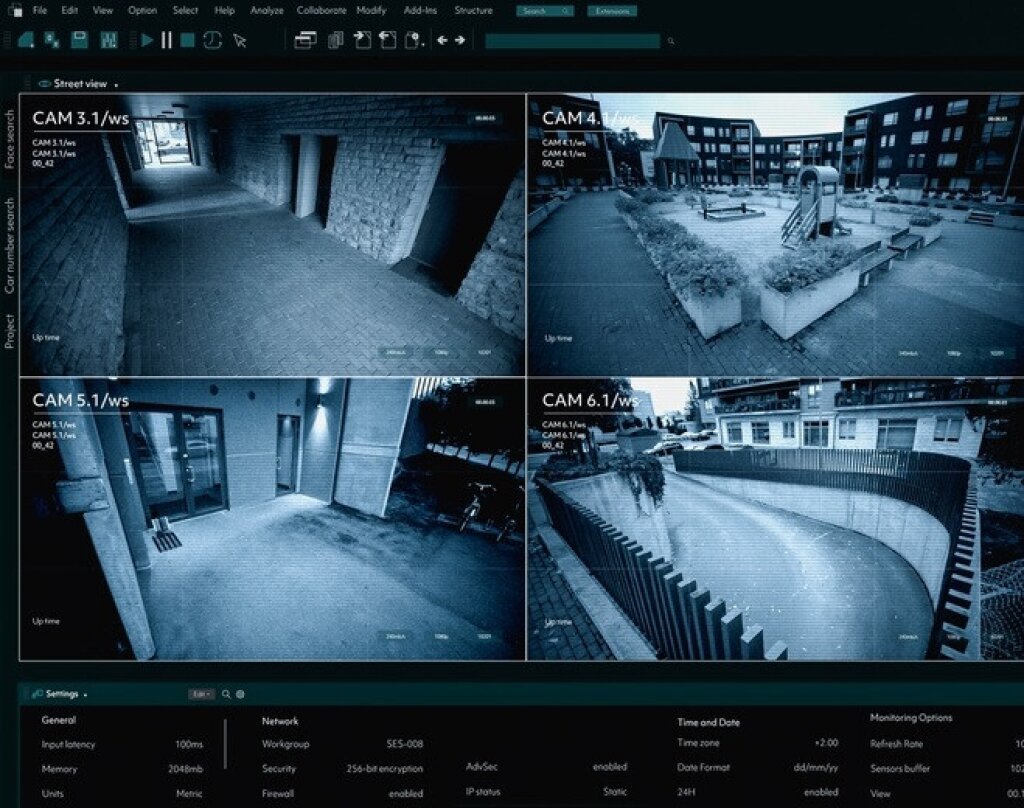Select the cursor pointer tool
Image resolution: width=1024 pixels, height=808 pixels.
[240, 41]
